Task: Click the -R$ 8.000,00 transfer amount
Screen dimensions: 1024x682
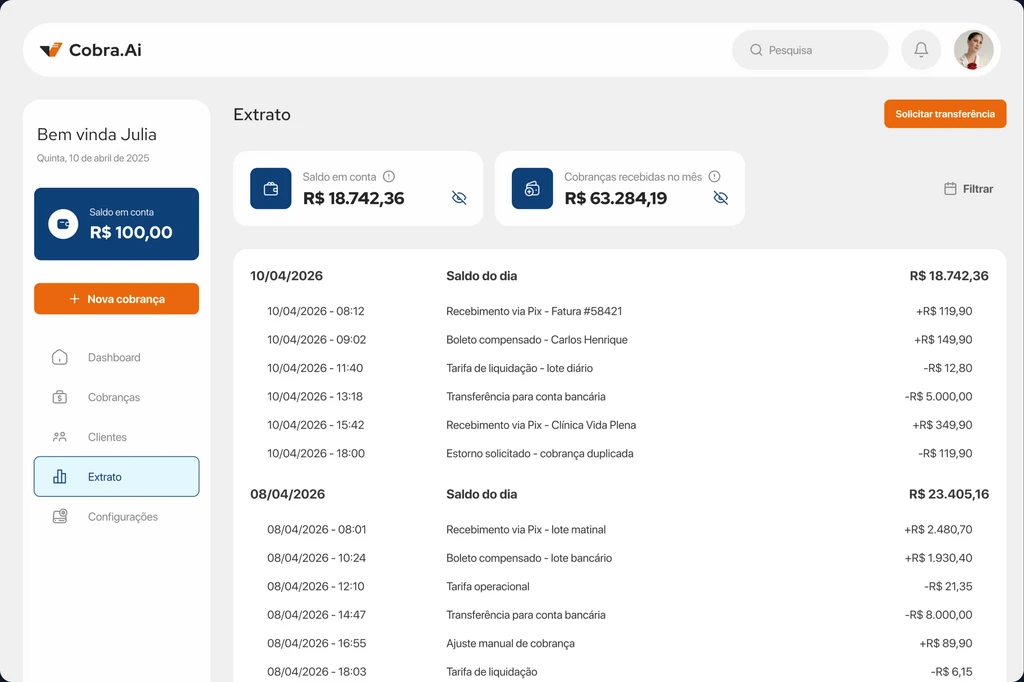Action: tap(938, 615)
